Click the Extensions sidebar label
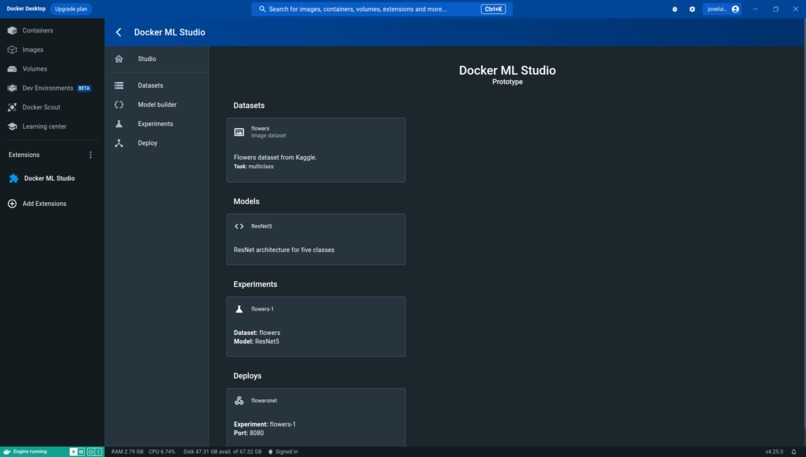This screenshot has width=806, height=457. tap(24, 155)
